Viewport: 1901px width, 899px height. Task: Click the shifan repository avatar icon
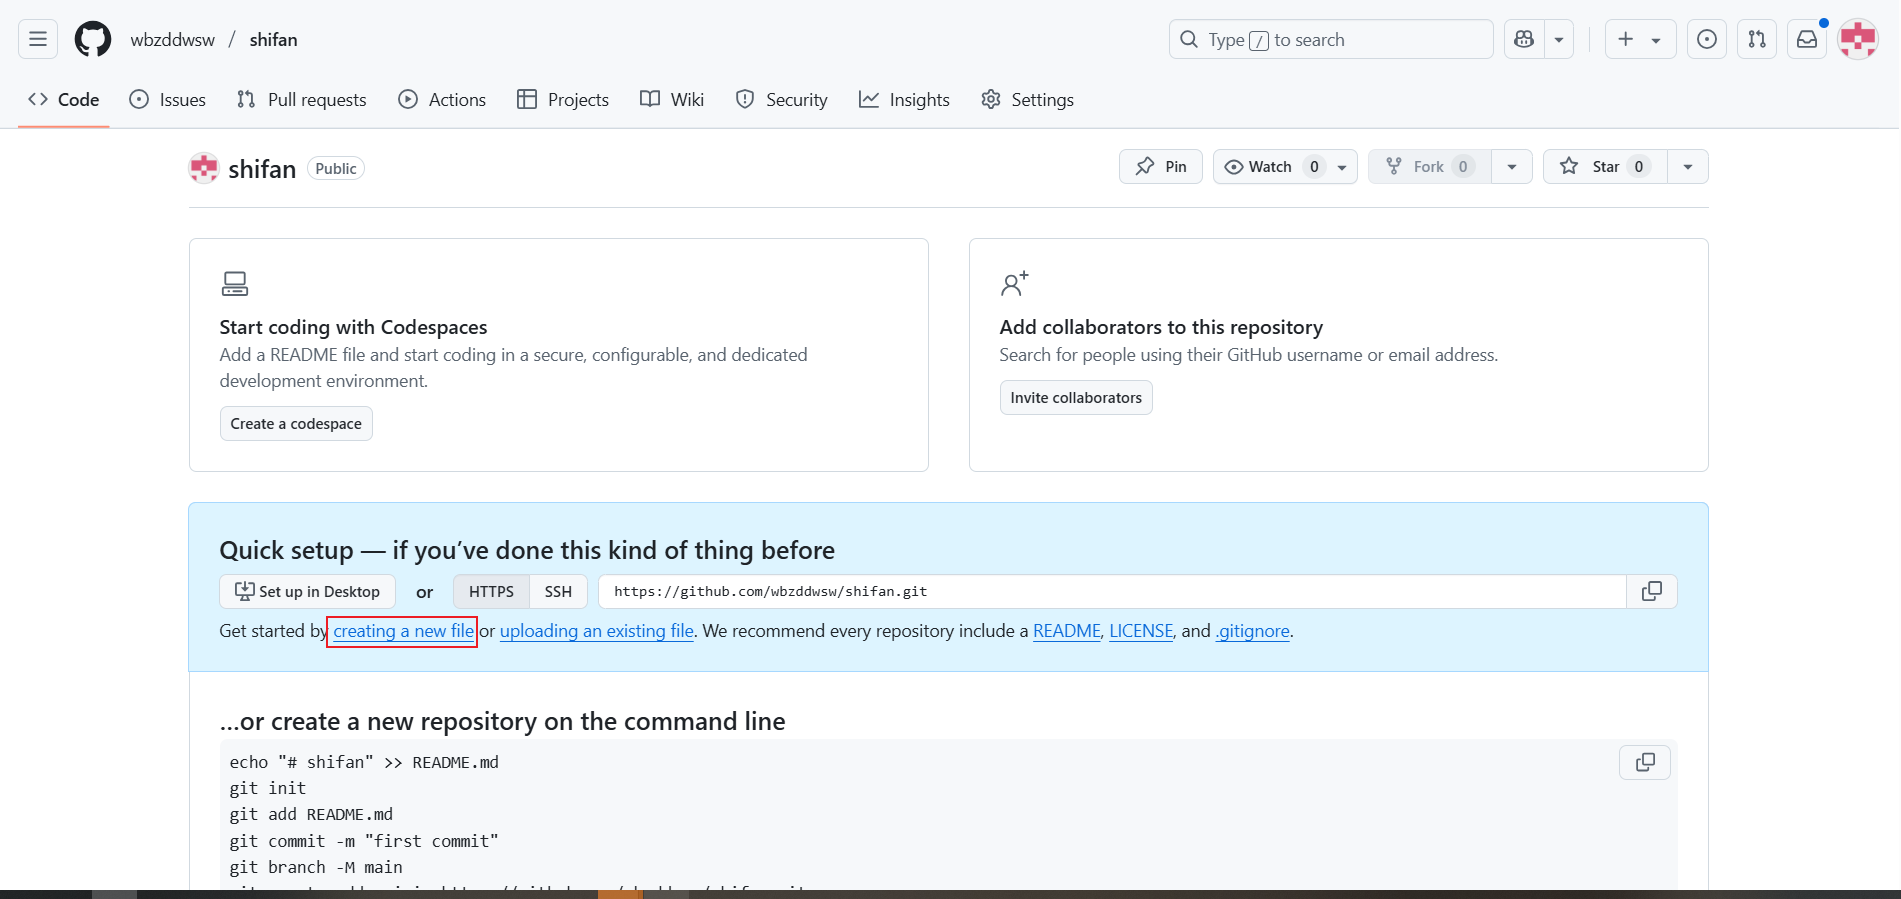click(204, 168)
